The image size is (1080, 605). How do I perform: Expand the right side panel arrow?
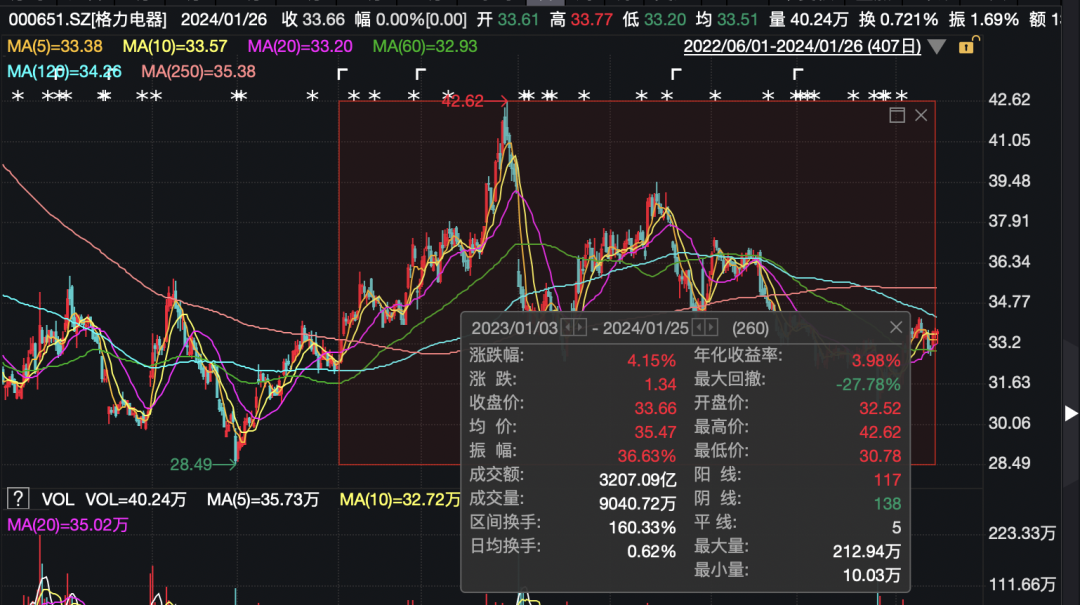[x=1070, y=413]
